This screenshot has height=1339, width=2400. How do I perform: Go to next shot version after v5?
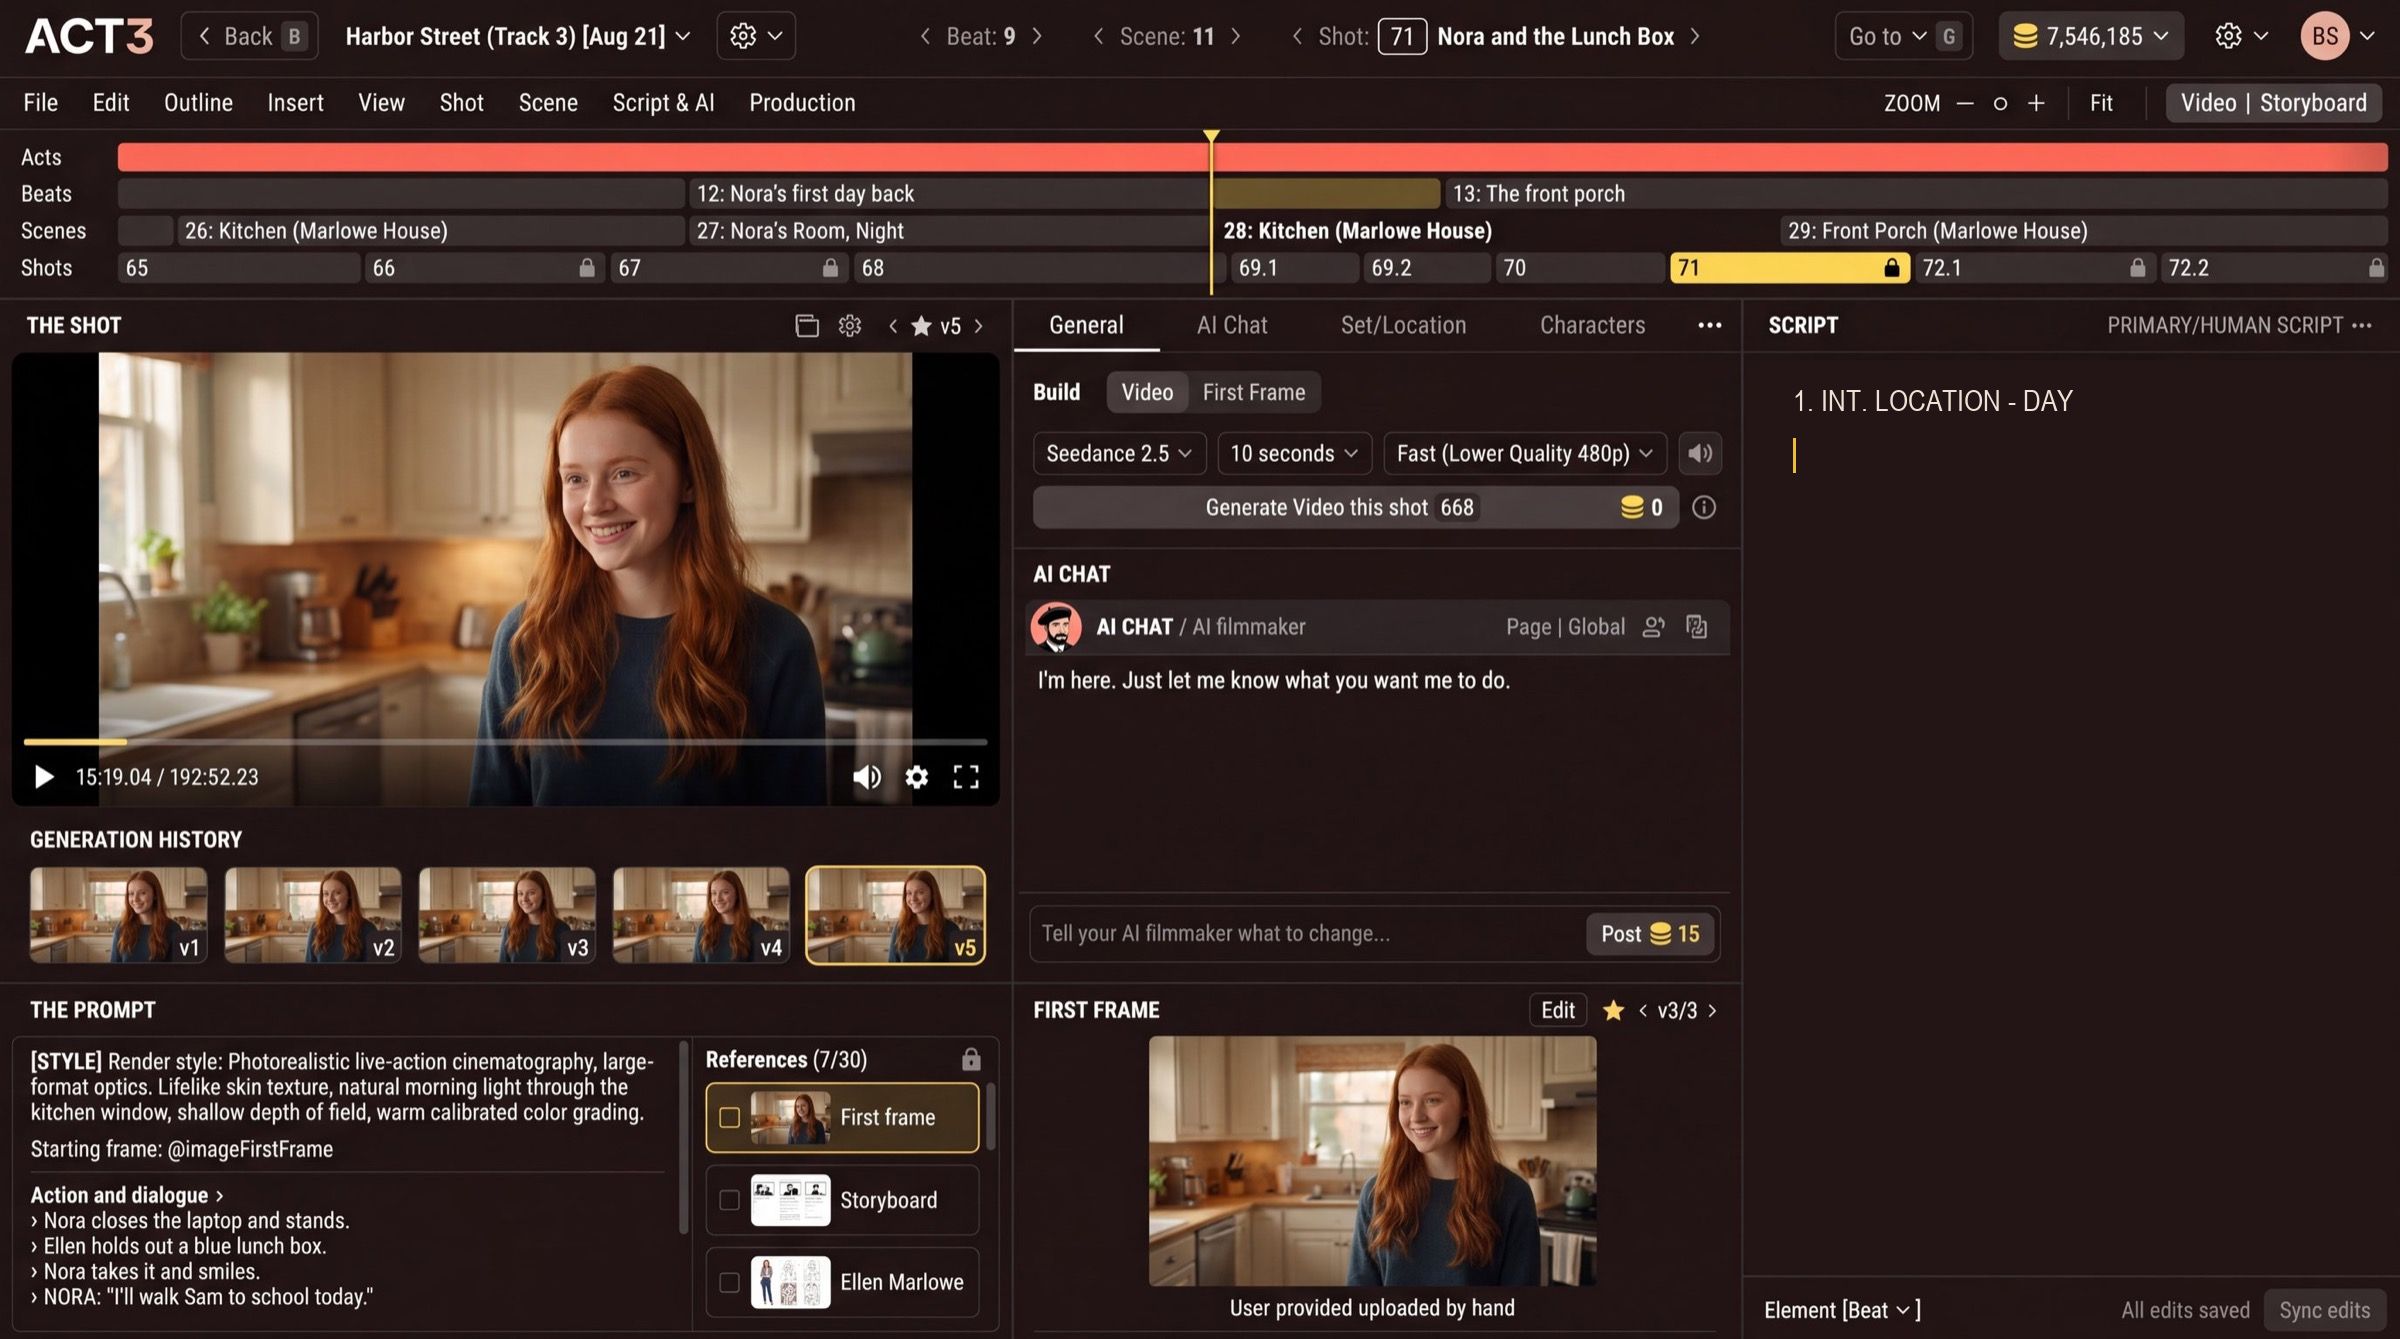978,326
